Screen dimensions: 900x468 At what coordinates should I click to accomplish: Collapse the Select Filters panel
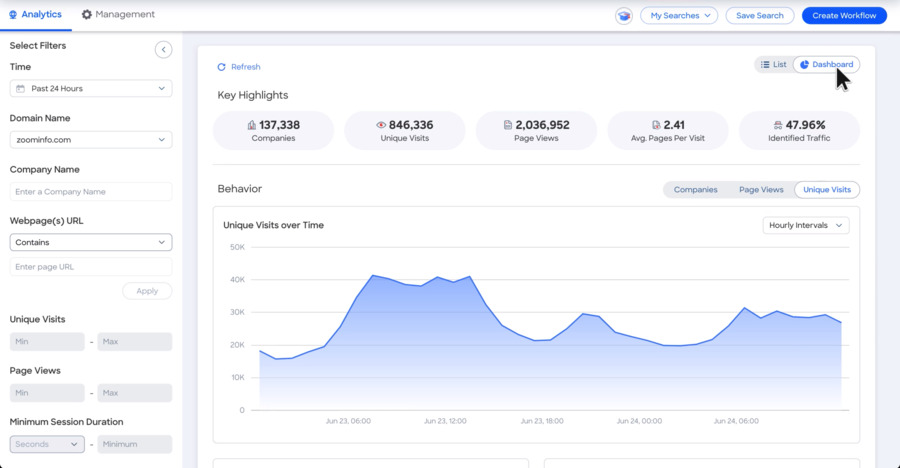164,49
